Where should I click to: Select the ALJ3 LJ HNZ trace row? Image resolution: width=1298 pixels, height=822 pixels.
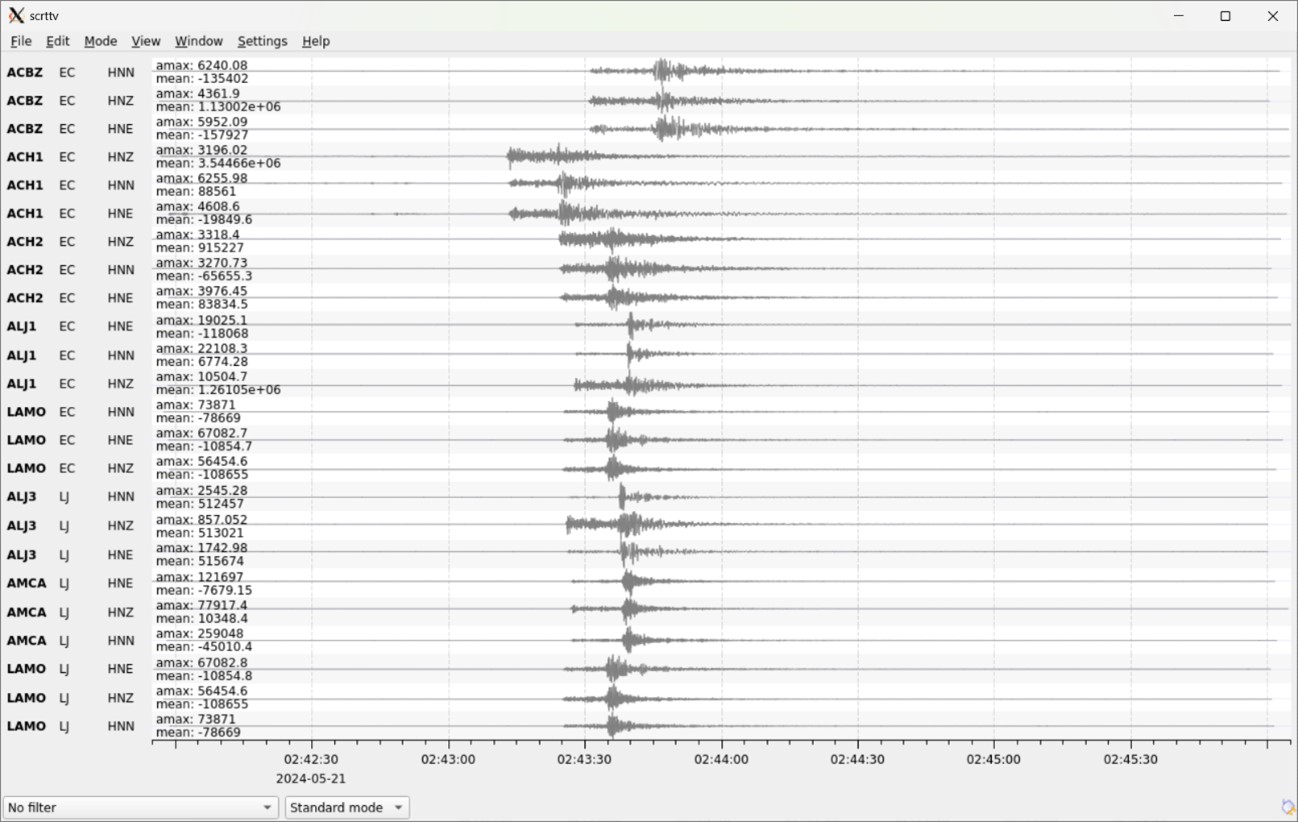[647, 525]
